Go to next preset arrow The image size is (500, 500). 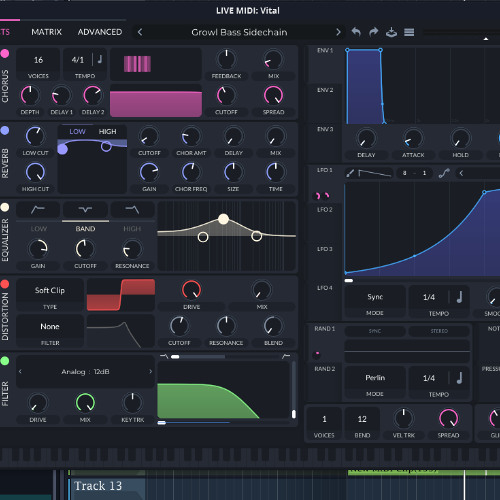pyautogui.click(x=338, y=32)
